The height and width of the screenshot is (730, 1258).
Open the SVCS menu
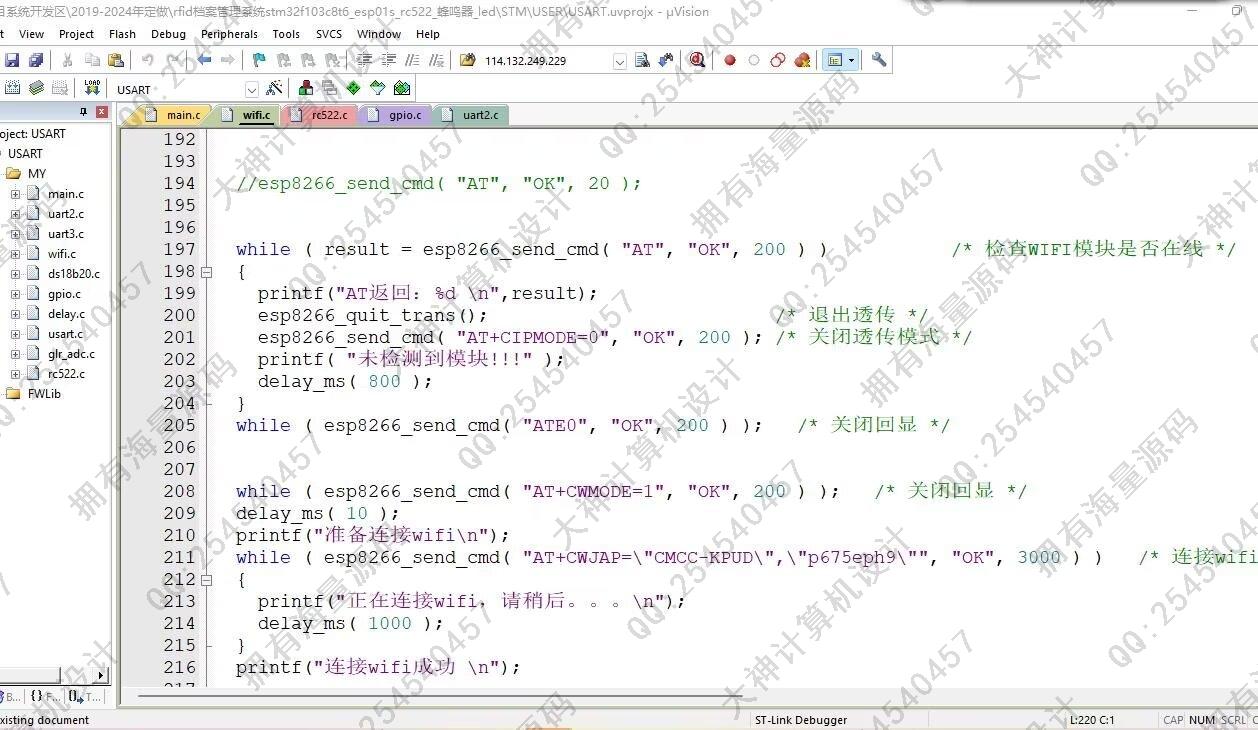(329, 34)
